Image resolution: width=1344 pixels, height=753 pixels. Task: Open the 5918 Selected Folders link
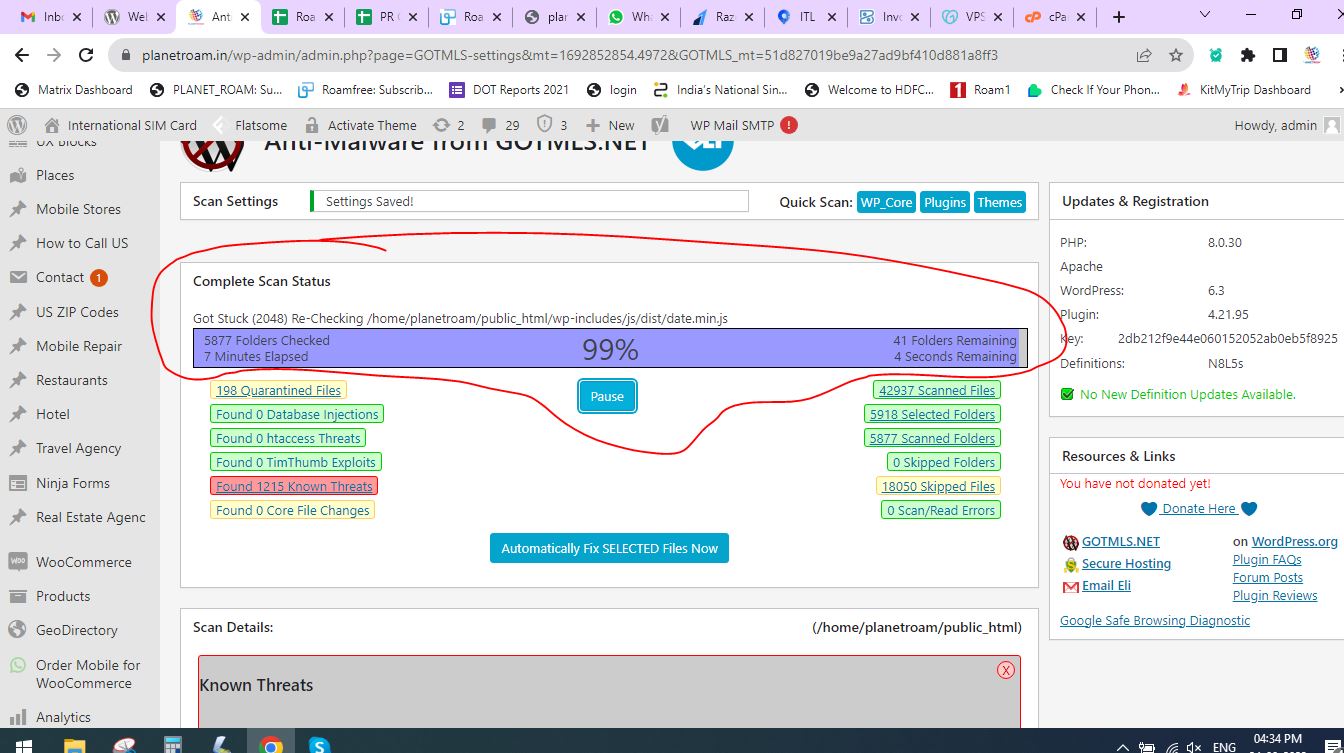coord(933,414)
